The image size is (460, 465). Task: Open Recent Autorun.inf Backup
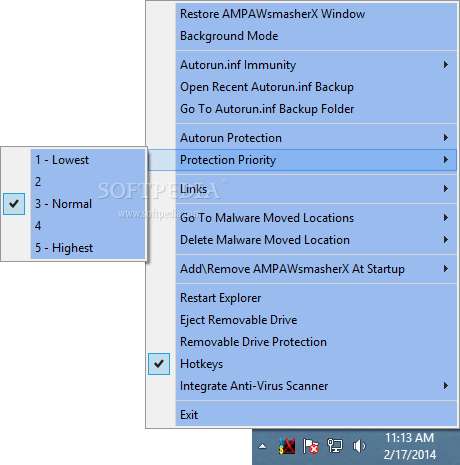click(x=302, y=87)
